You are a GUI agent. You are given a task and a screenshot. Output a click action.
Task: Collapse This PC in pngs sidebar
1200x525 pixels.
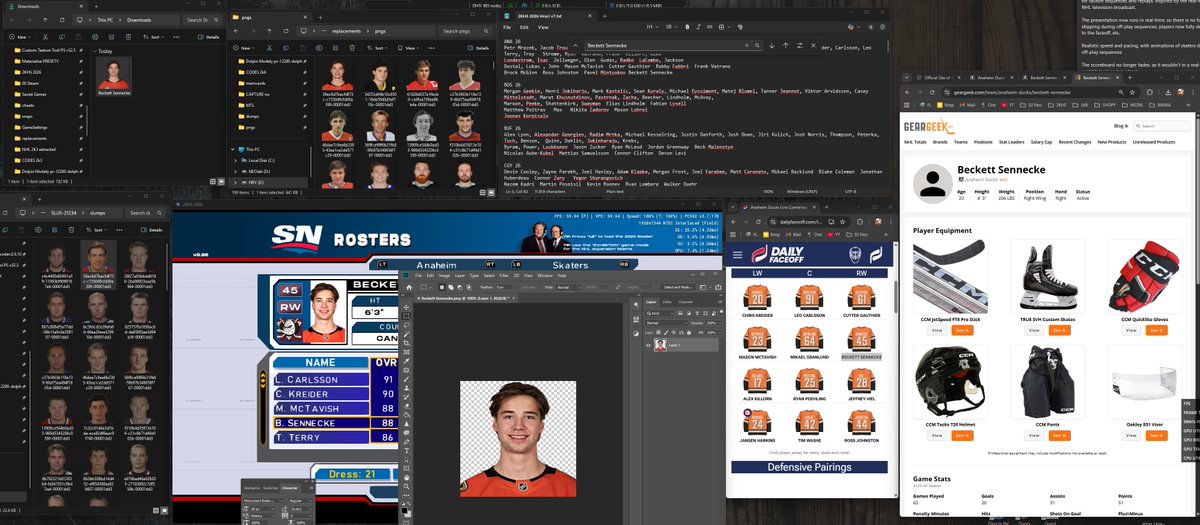(232, 149)
